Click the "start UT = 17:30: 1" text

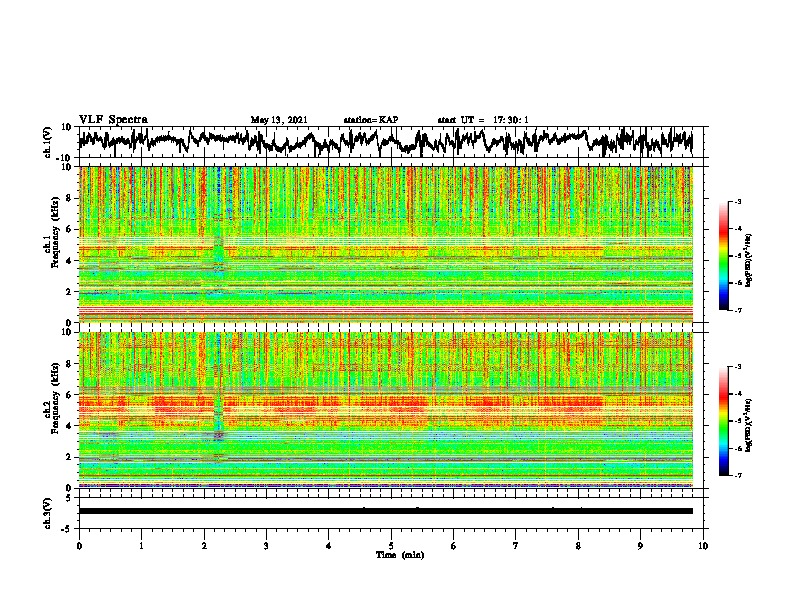(483, 120)
